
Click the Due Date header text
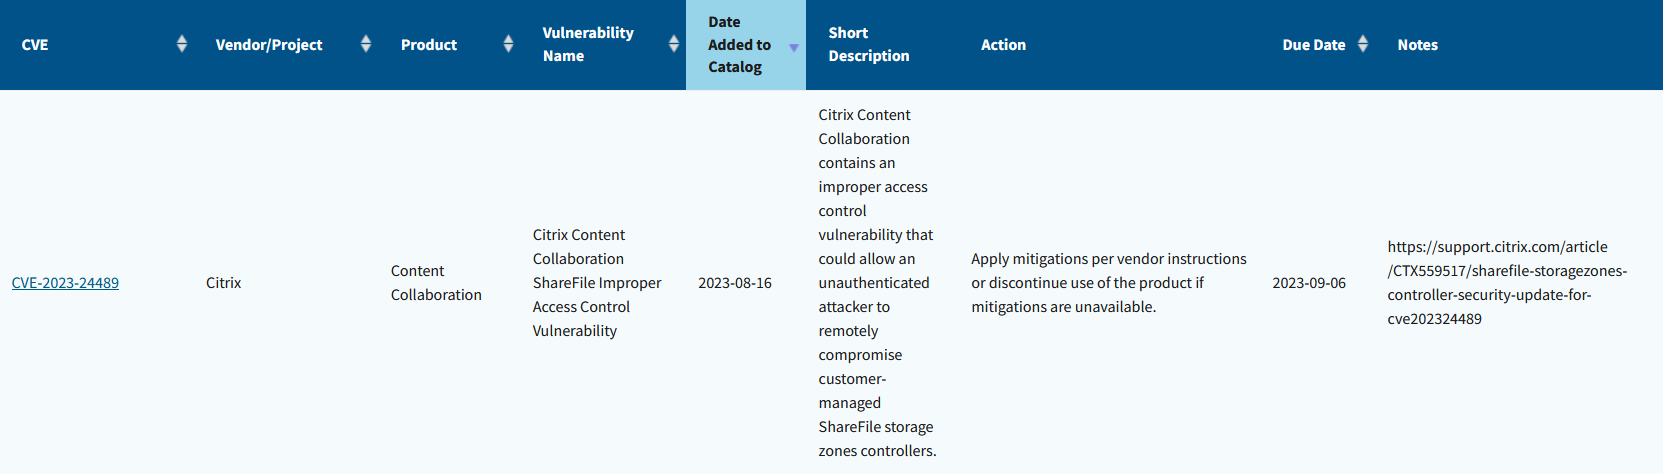pyautogui.click(x=1313, y=45)
